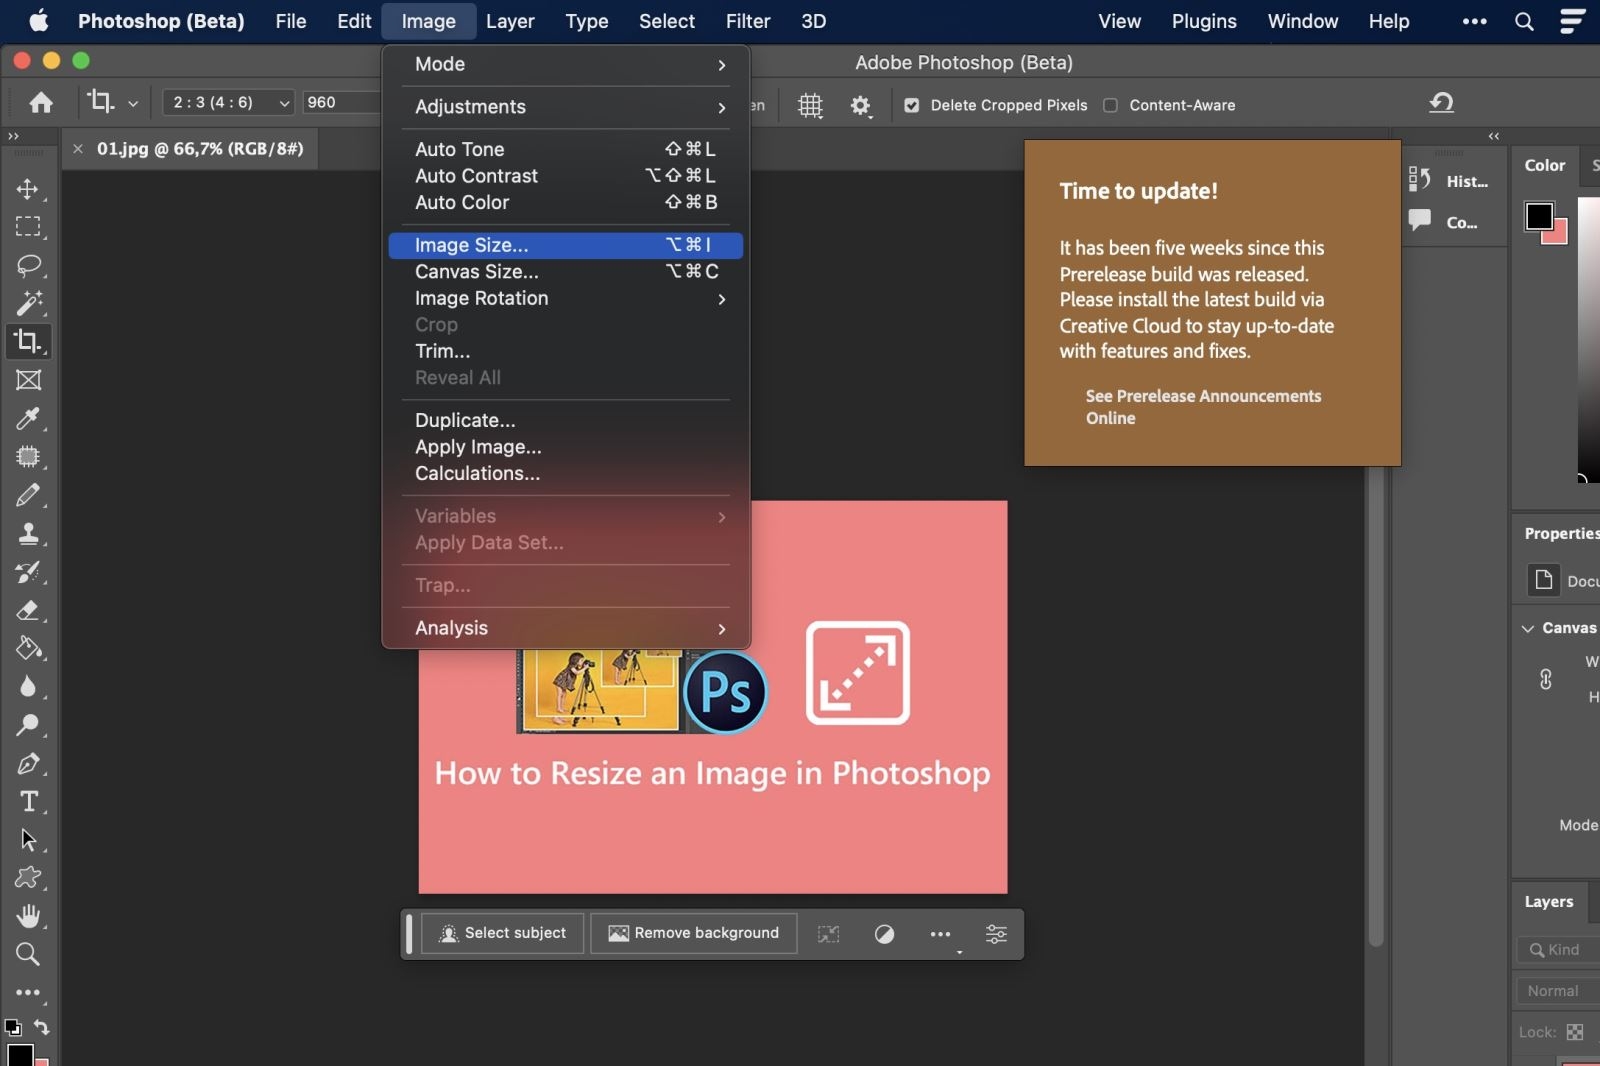Open the Apple menu
The height and width of the screenshot is (1066, 1600).
[39, 21]
